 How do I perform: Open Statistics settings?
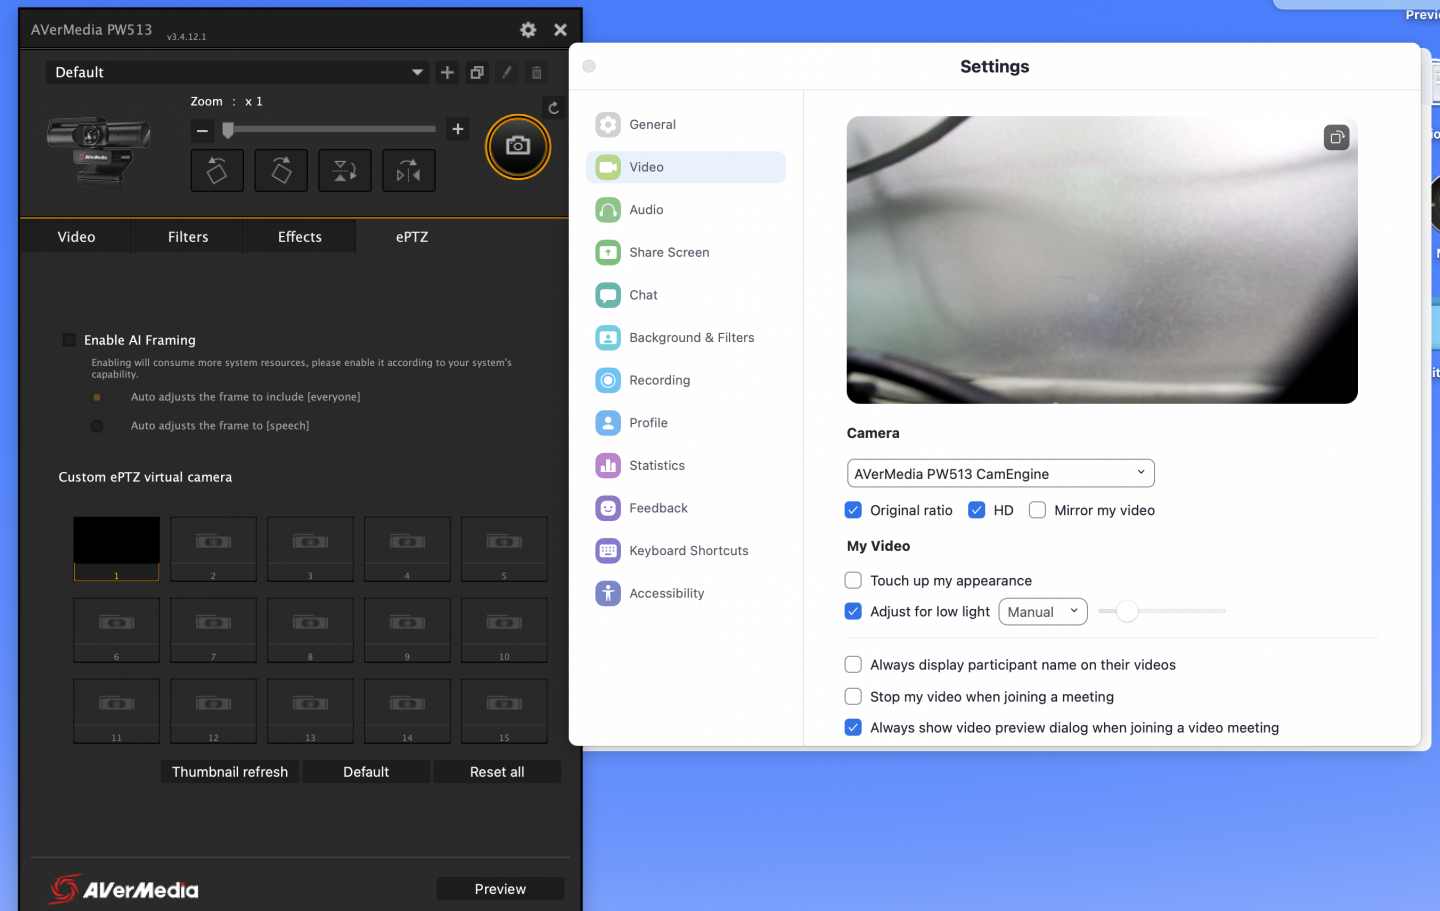coord(686,466)
